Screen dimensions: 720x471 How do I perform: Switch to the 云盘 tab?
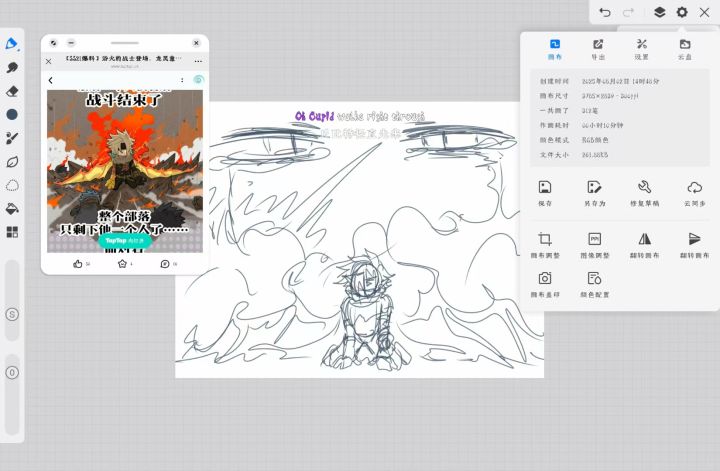coord(685,50)
